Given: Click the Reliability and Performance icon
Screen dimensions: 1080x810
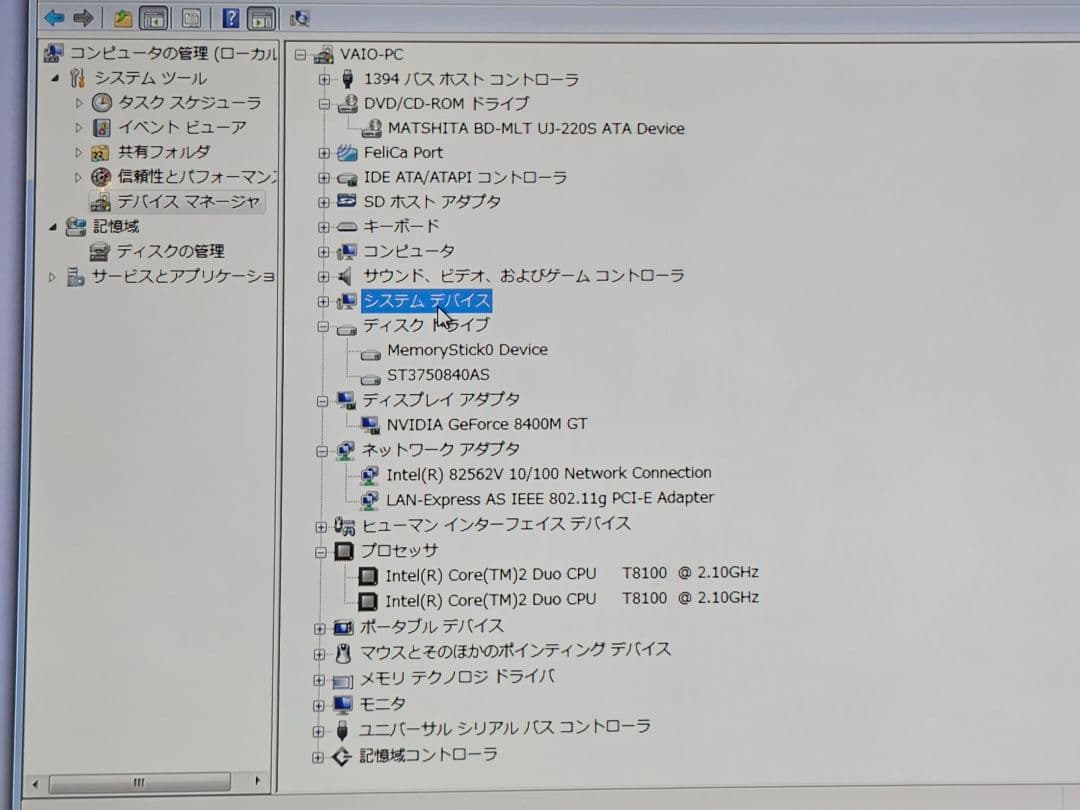Looking at the screenshot, I should pyautogui.click(x=101, y=177).
